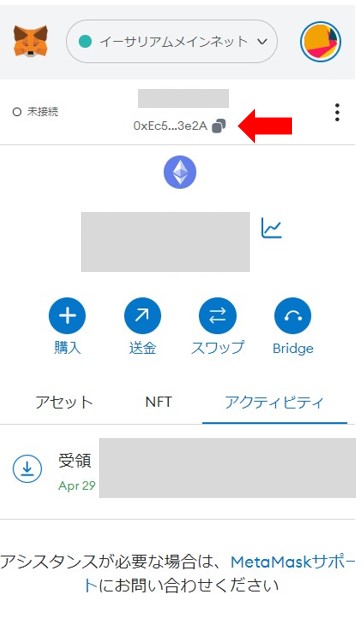Expand the network list chevron arrow
This screenshot has width=364, height=637.
tap(262, 42)
